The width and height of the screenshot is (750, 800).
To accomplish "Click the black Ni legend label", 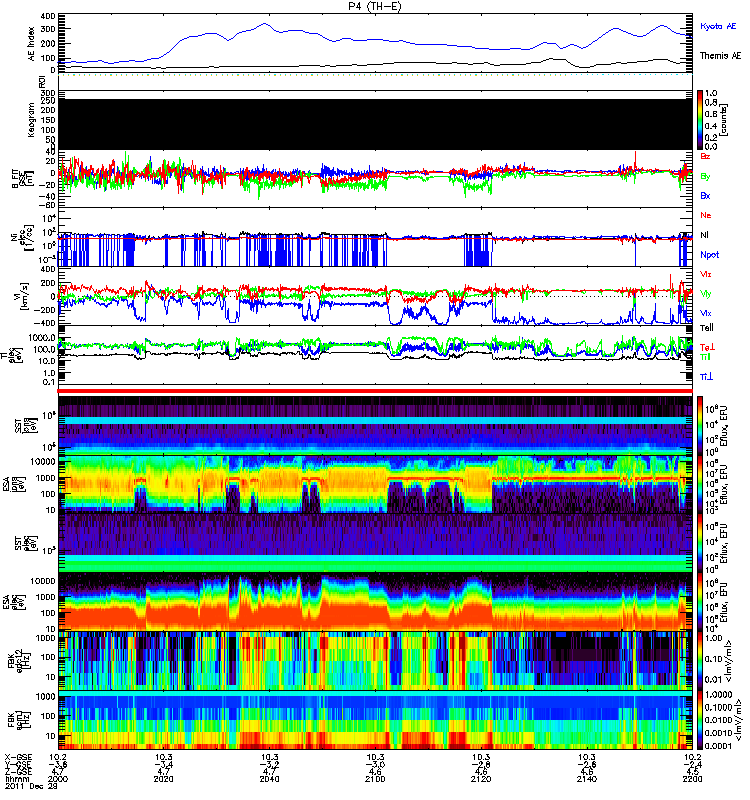I will (x=704, y=235).
